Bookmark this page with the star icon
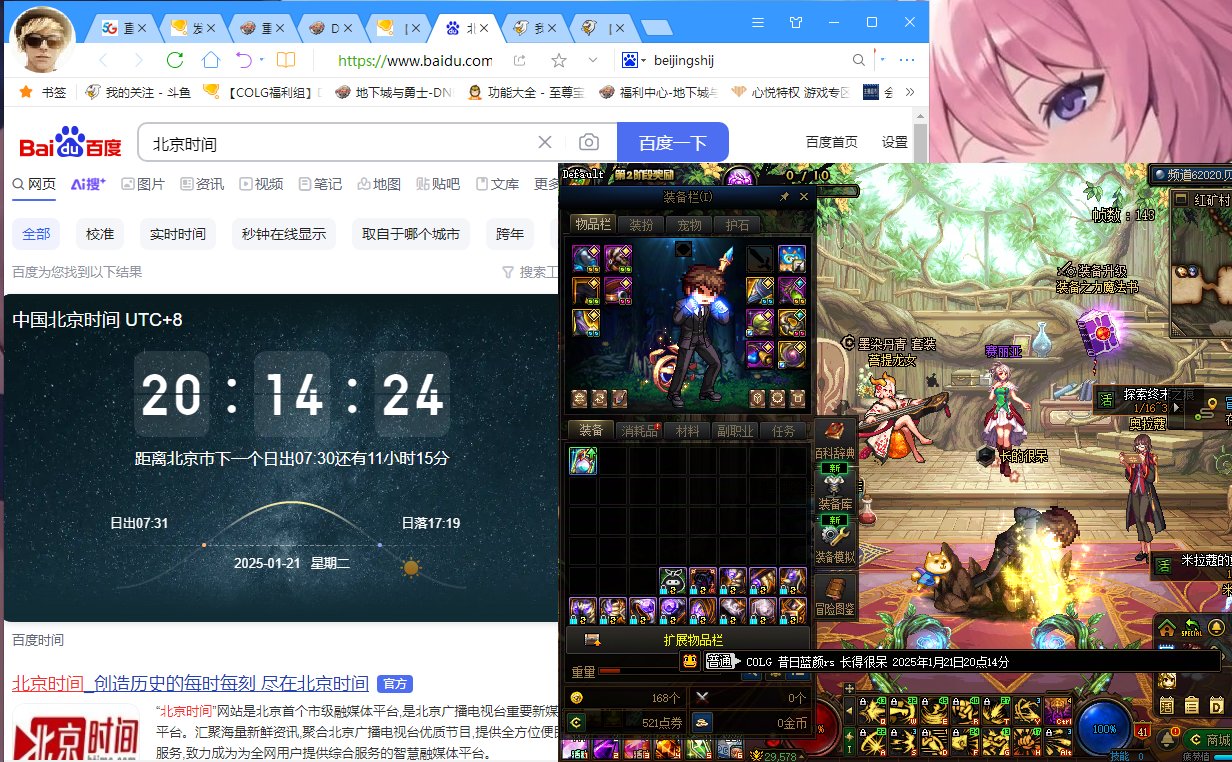 point(559,60)
